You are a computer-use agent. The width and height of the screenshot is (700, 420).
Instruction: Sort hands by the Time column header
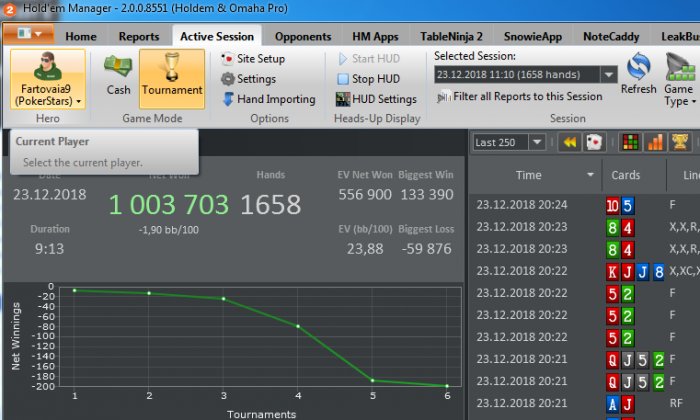click(529, 175)
